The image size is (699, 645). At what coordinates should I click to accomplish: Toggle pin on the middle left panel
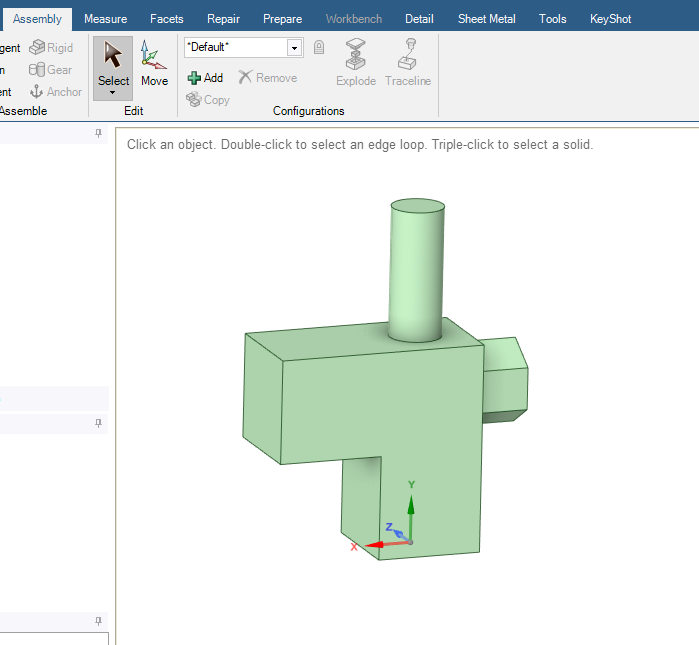click(x=98, y=424)
